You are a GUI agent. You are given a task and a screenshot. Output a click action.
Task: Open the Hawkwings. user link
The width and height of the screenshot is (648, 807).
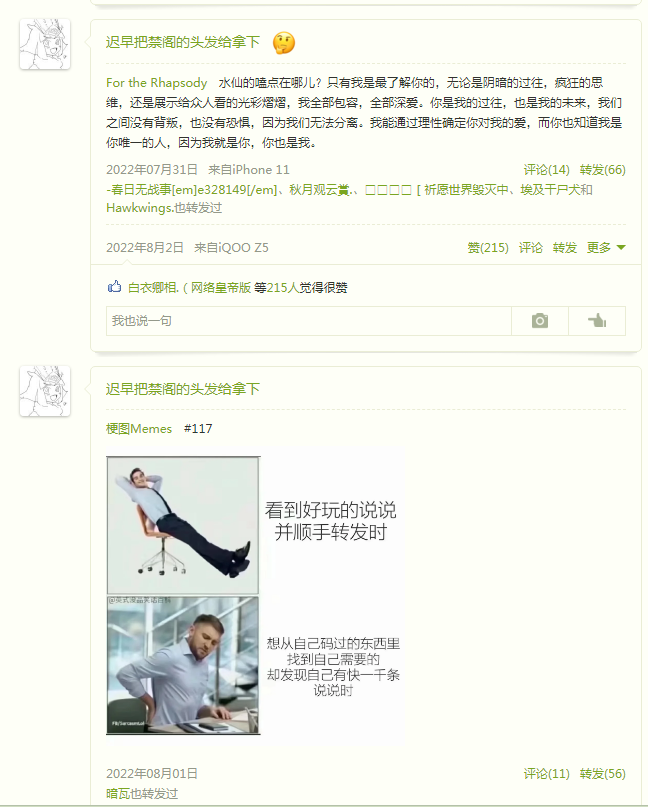pos(140,207)
